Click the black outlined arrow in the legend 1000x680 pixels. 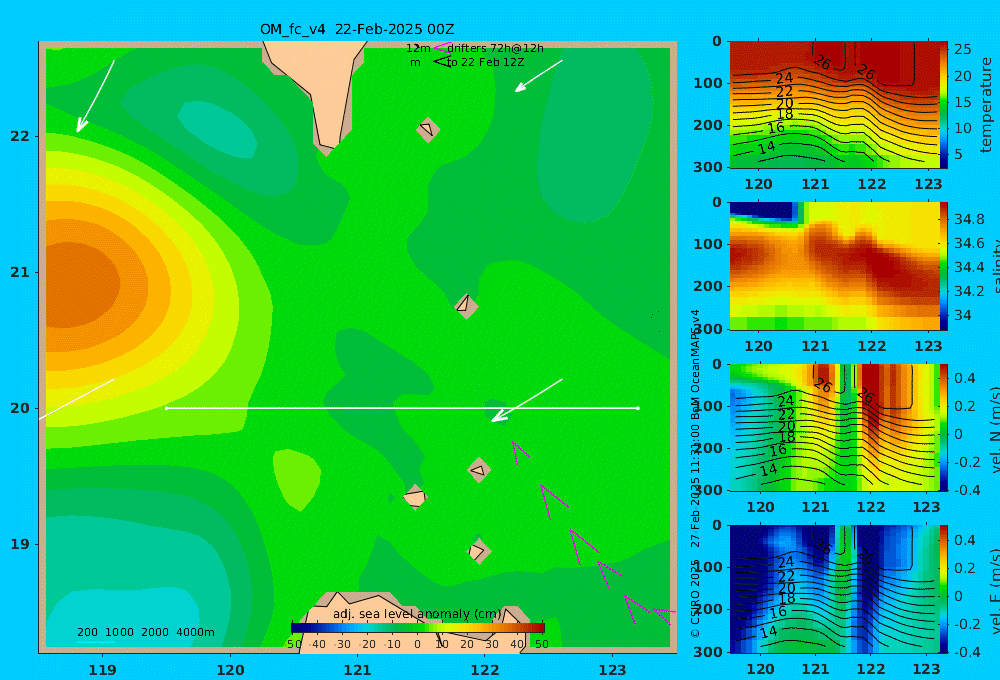pyautogui.click(x=441, y=61)
